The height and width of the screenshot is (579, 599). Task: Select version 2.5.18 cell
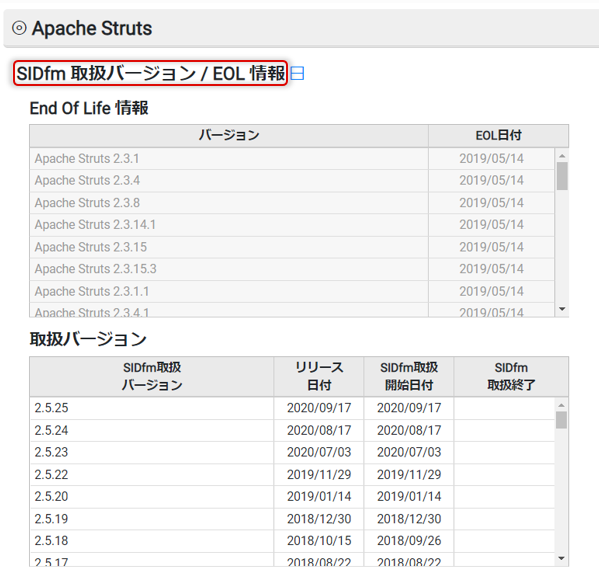point(152,541)
